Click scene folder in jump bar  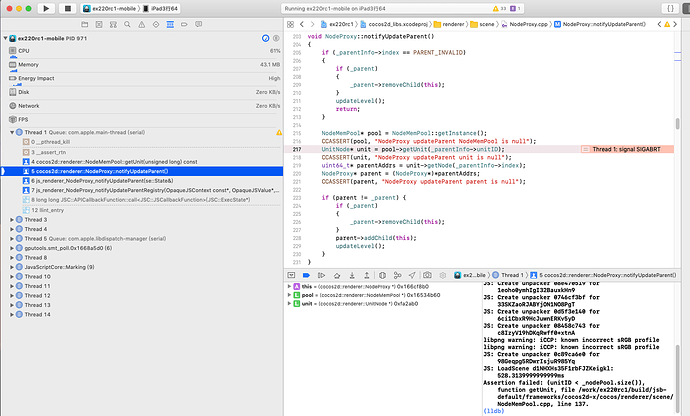click(483, 24)
